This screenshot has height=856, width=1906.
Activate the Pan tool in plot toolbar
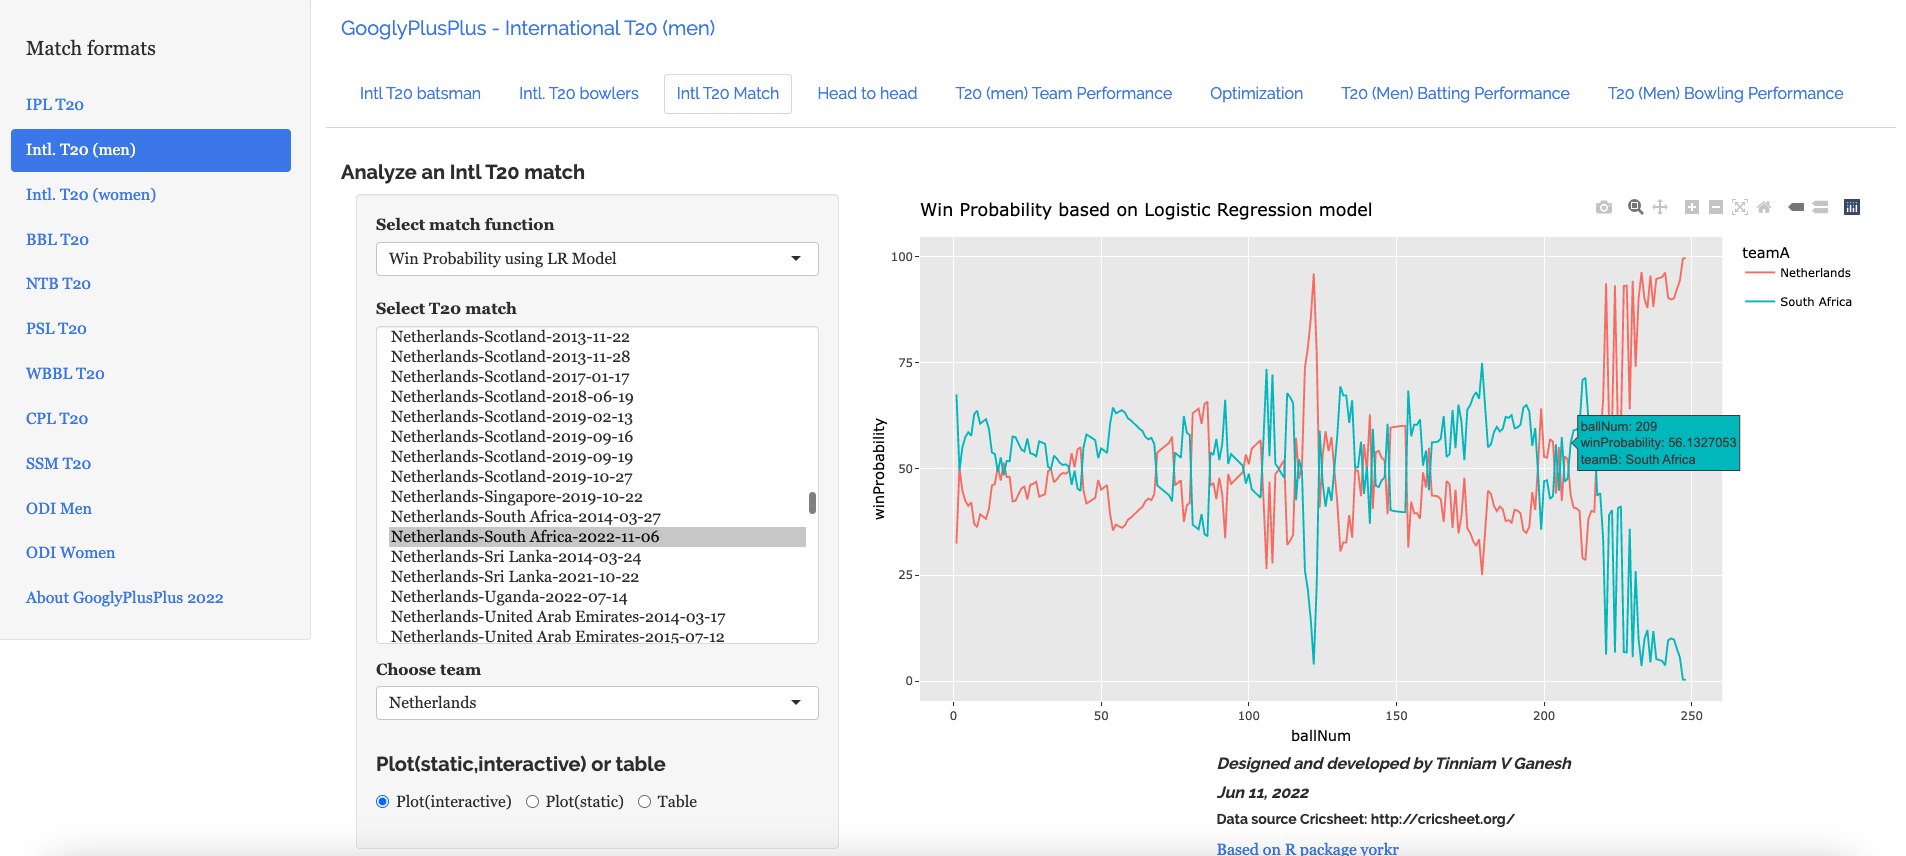point(1660,207)
